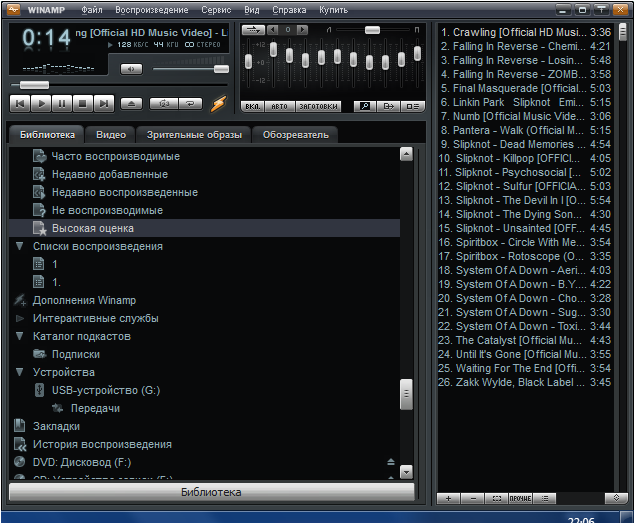Click the playlist editor toggle icon
The height and width of the screenshot is (524, 635).
tap(413, 107)
